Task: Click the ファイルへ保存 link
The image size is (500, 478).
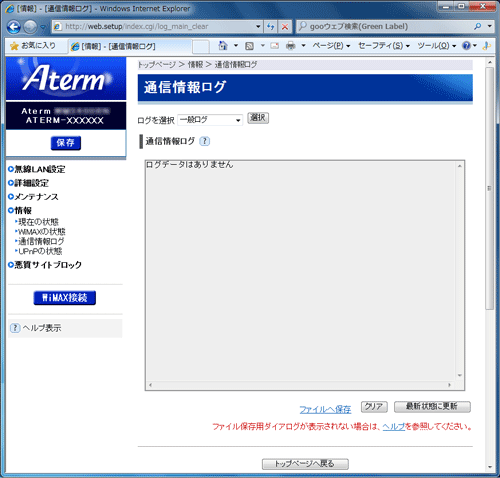Action: (x=325, y=409)
